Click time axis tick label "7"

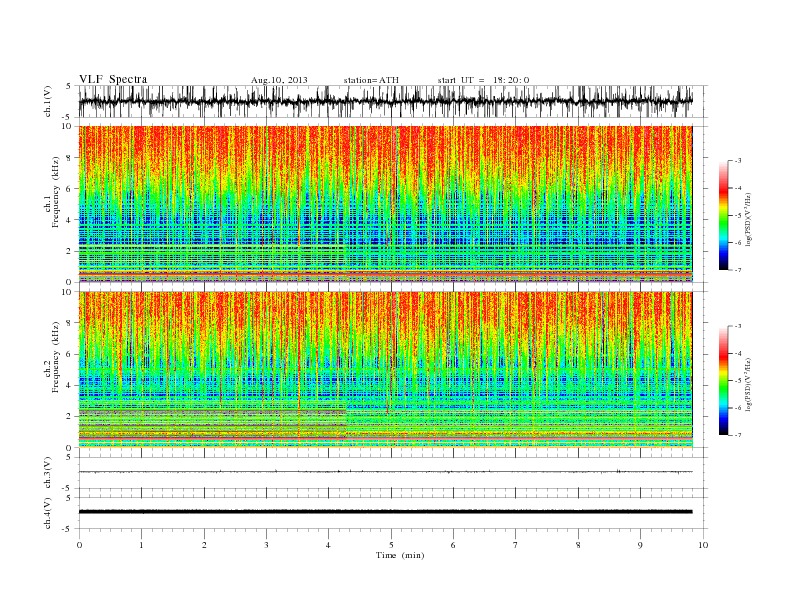516,545
